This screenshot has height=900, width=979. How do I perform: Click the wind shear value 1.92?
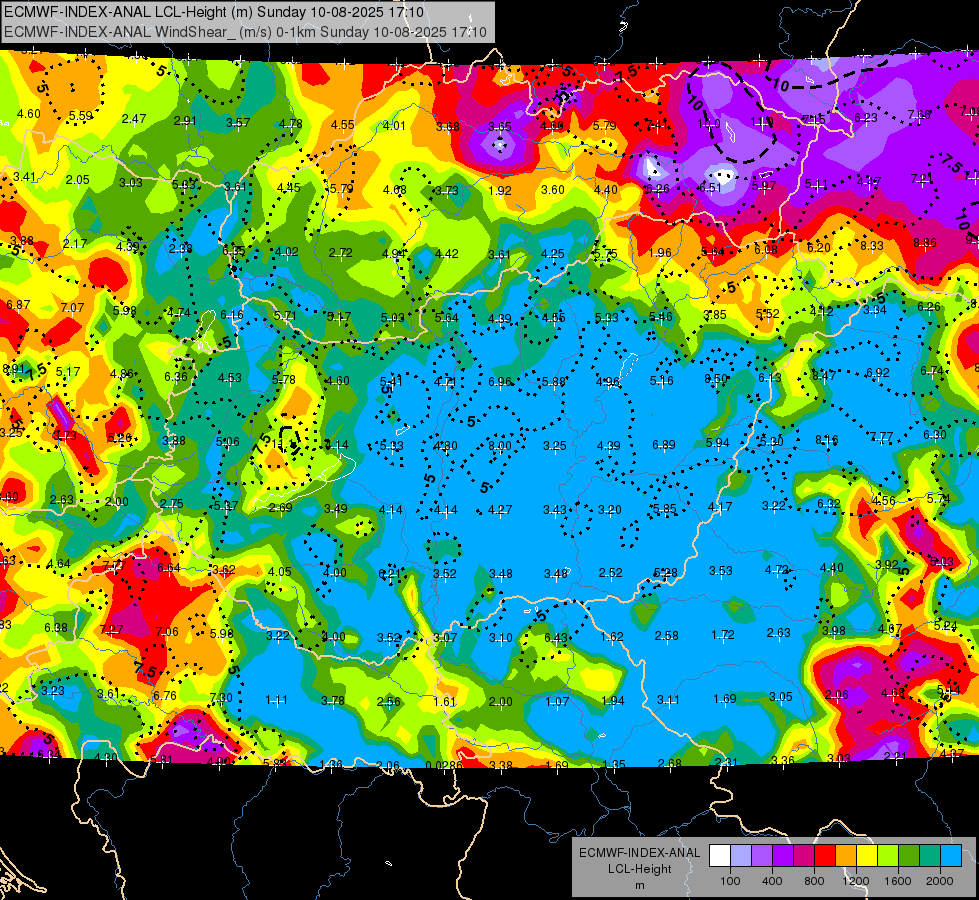[x=500, y=190]
